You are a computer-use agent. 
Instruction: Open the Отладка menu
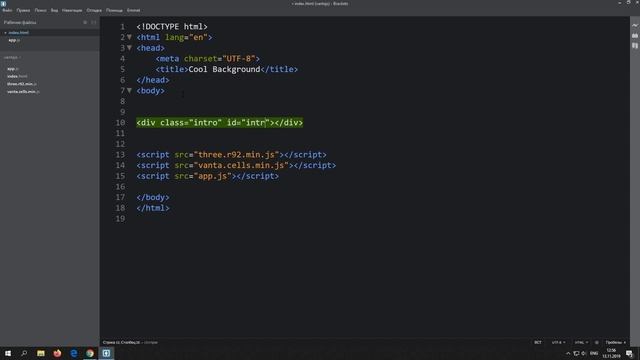[94, 10]
